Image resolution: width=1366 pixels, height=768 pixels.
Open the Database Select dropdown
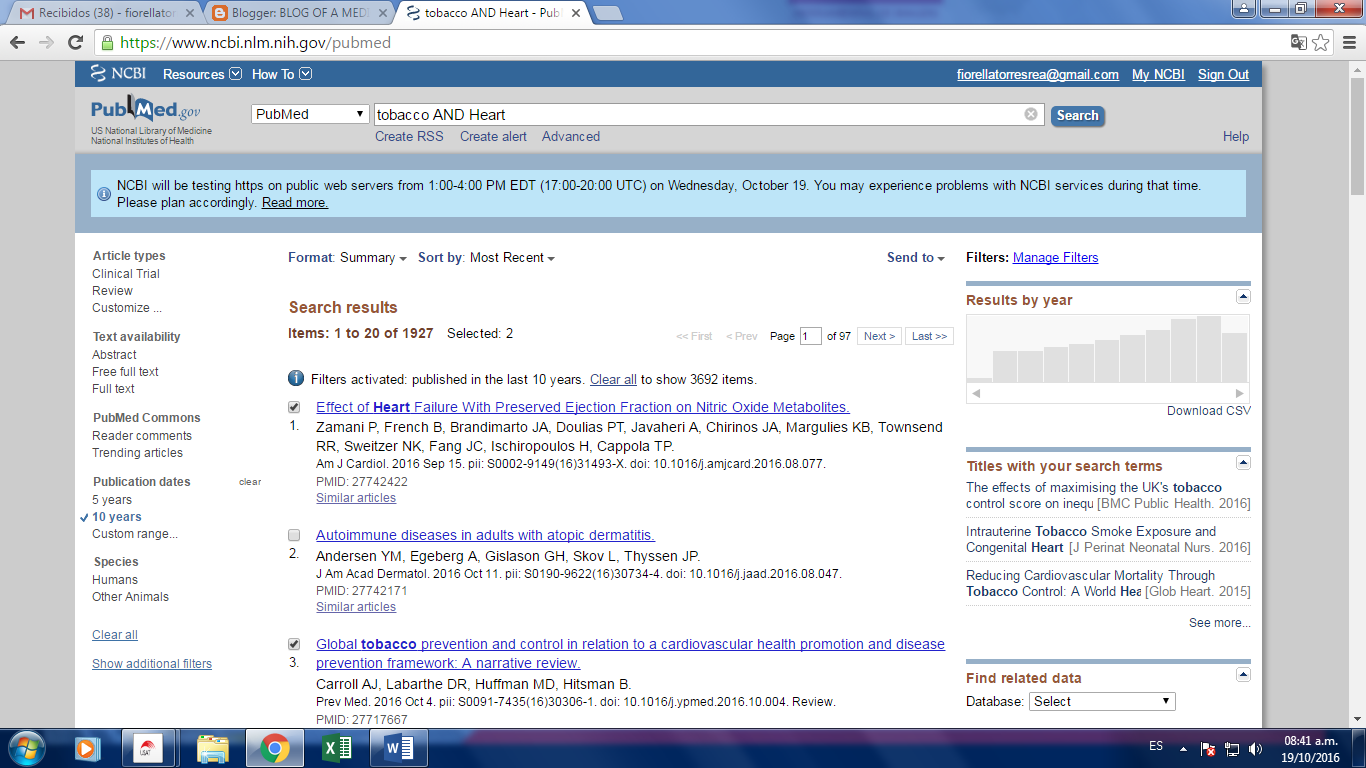pyautogui.click(x=1102, y=701)
